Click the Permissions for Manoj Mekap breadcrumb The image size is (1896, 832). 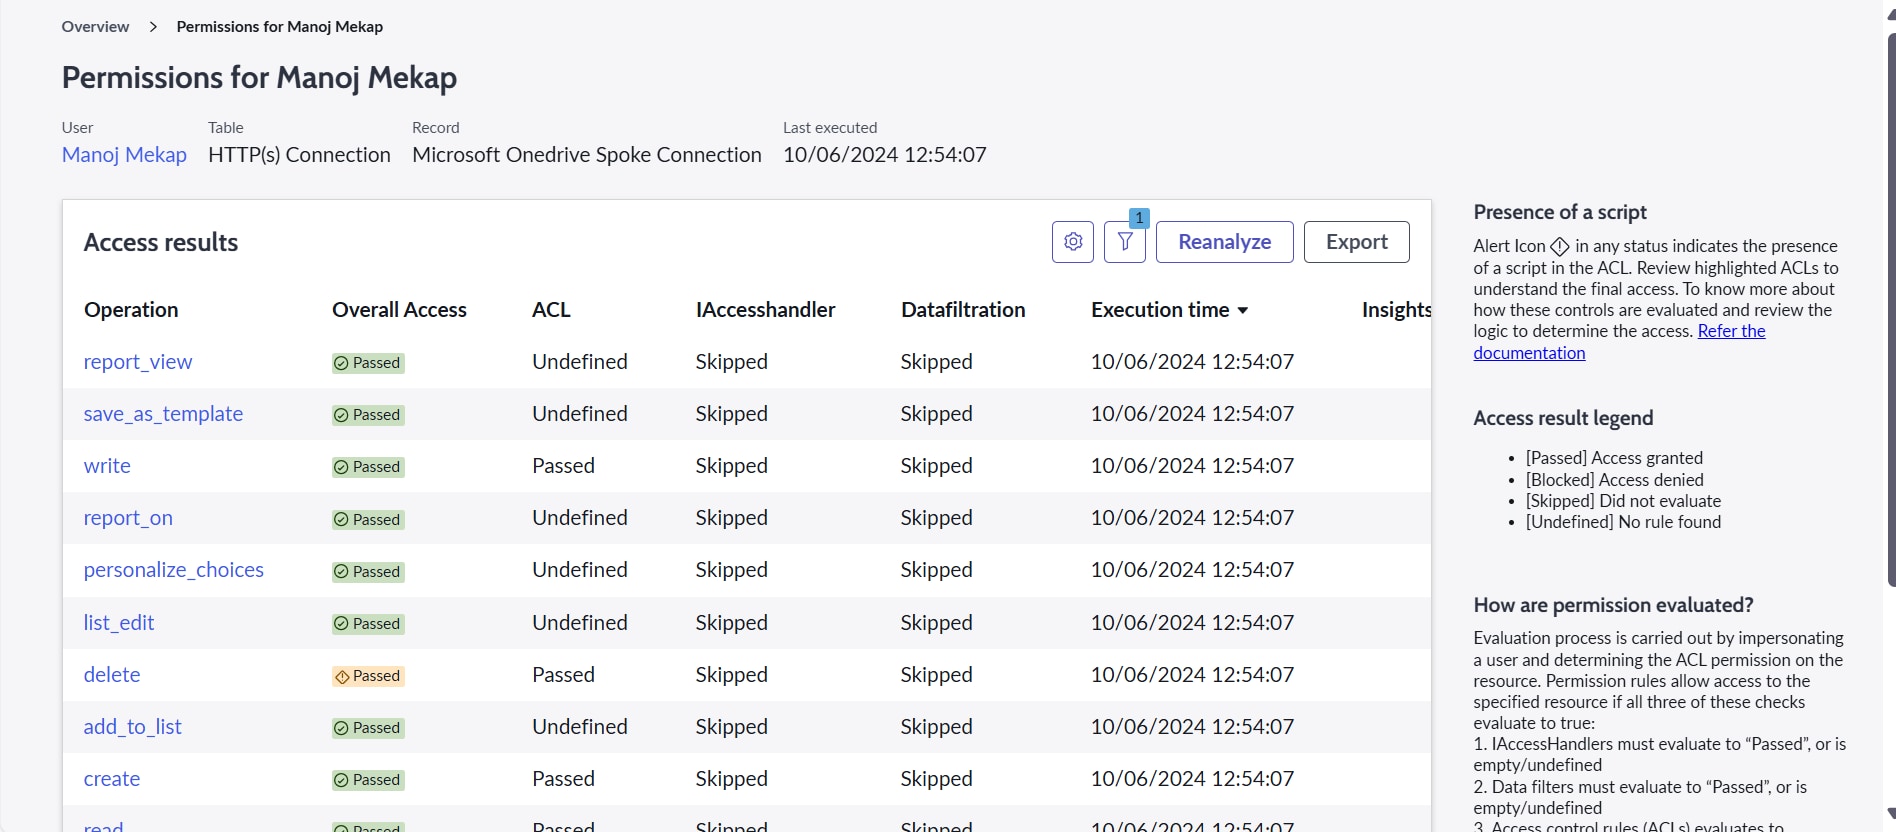(x=280, y=27)
